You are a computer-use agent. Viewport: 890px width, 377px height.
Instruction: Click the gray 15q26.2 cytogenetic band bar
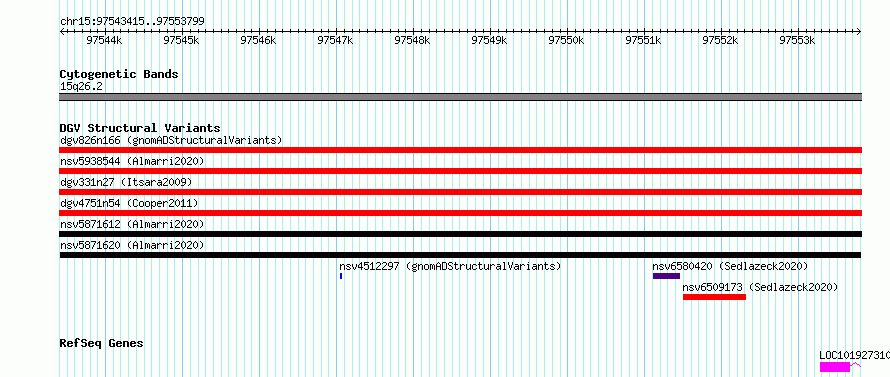pyautogui.click(x=460, y=97)
